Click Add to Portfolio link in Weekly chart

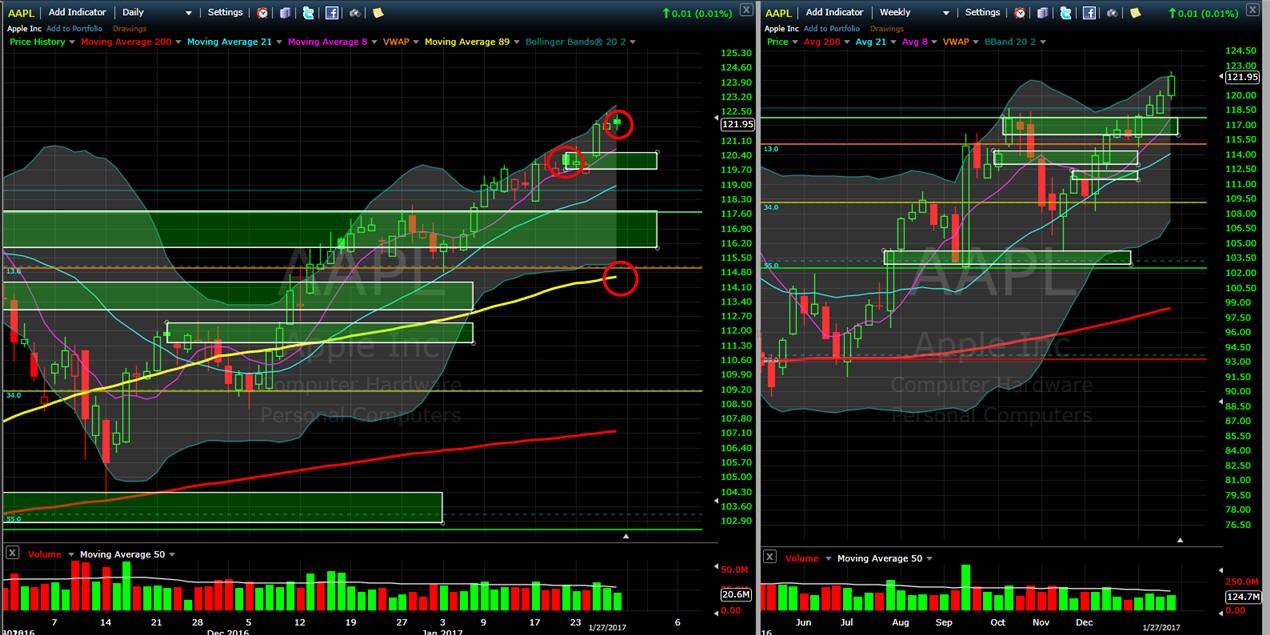pyautogui.click(x=831, y=29)
